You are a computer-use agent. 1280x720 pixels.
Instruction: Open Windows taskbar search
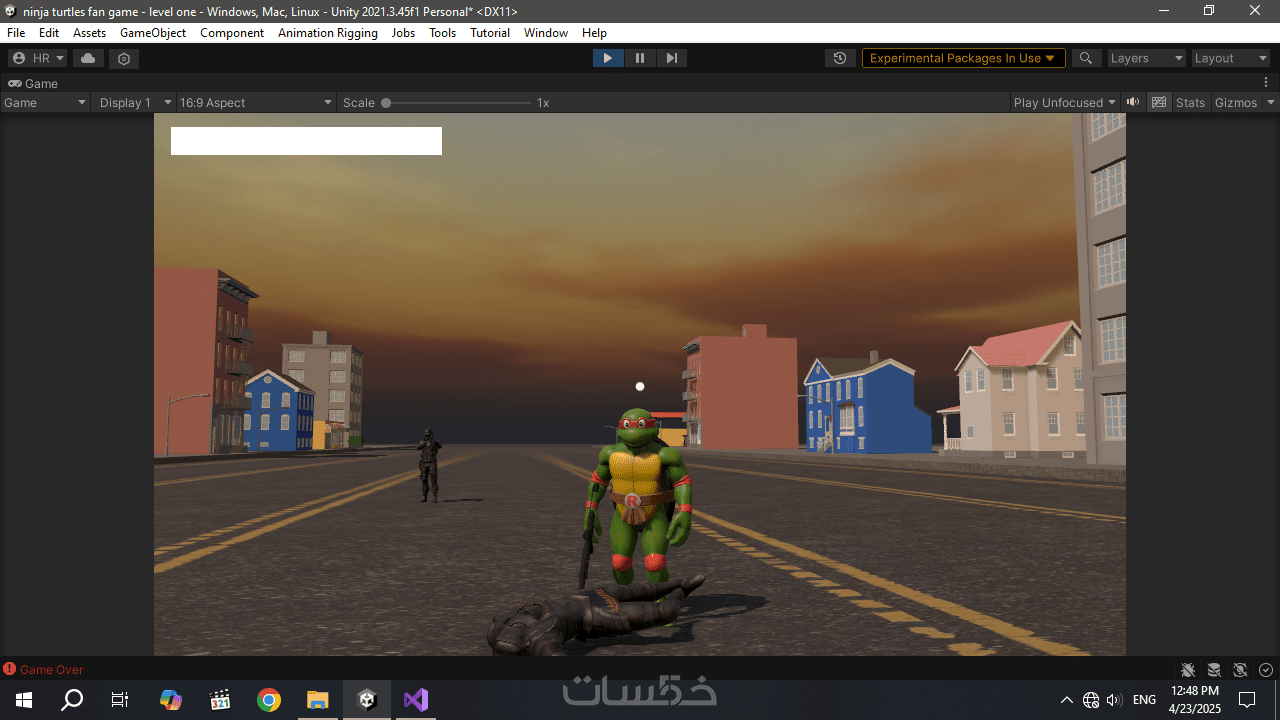72,700
